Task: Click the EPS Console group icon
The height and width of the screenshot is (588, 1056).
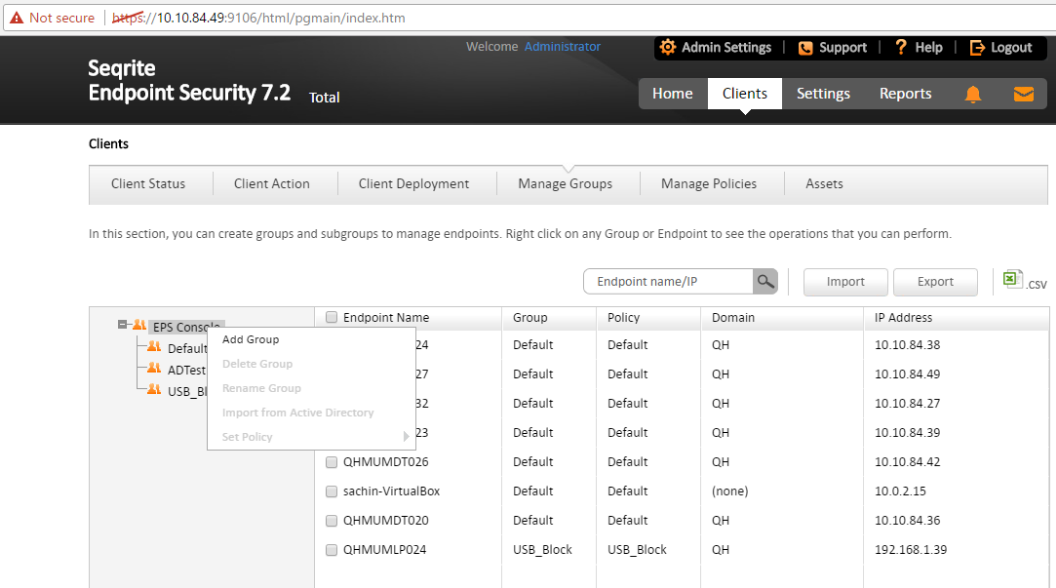Action: 139,325
